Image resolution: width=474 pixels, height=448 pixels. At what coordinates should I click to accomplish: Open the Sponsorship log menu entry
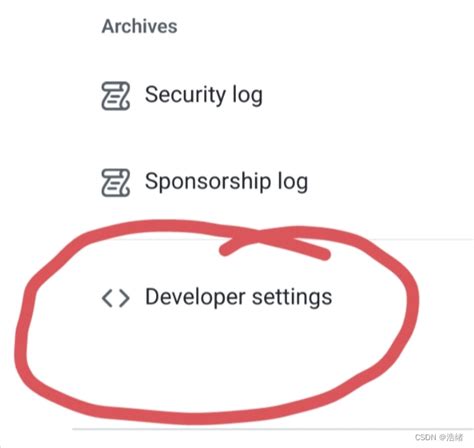[x=204, y=183]
